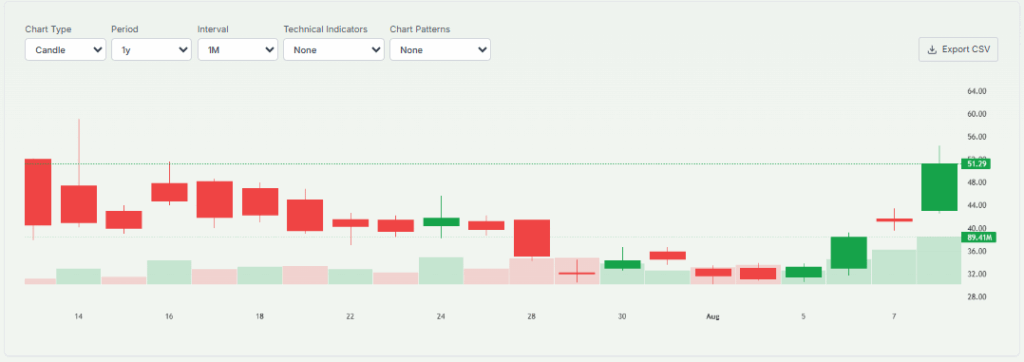Click the 44.00 price axis label
The image size is (1024, 362).
point(977,205)
